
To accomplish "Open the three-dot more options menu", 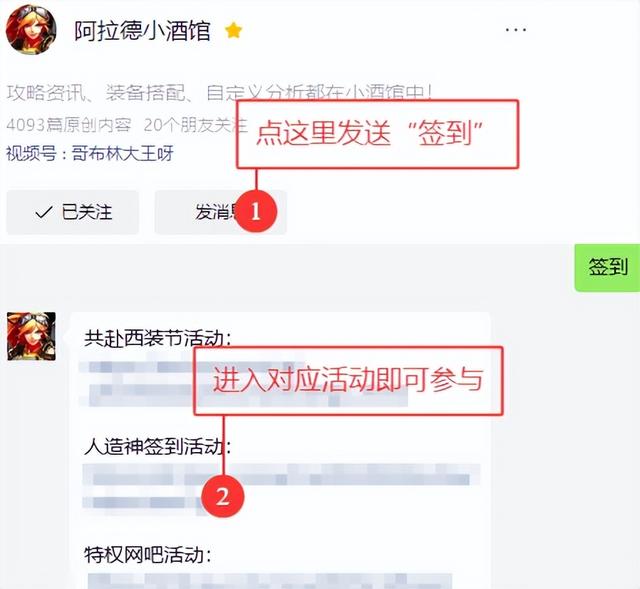I will (516, 30).
